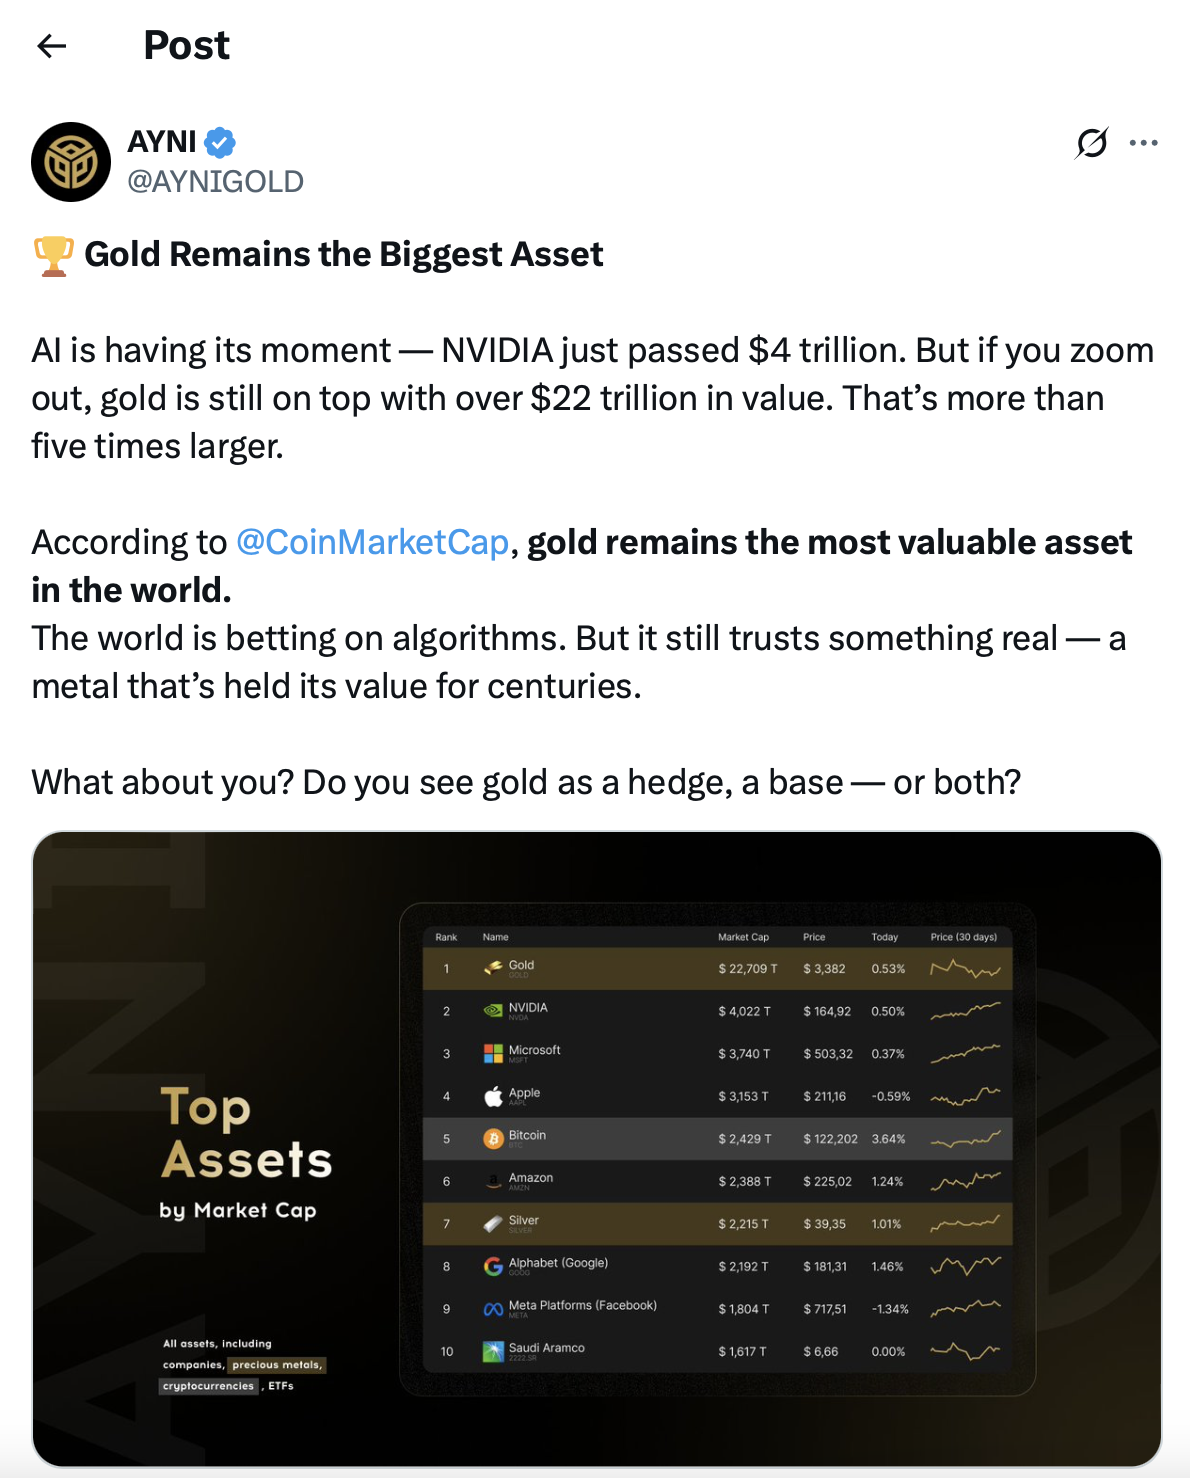Click the Microsoft logo in table
Viewport: 1190px width, 1478px height.
coord(493,1053)
